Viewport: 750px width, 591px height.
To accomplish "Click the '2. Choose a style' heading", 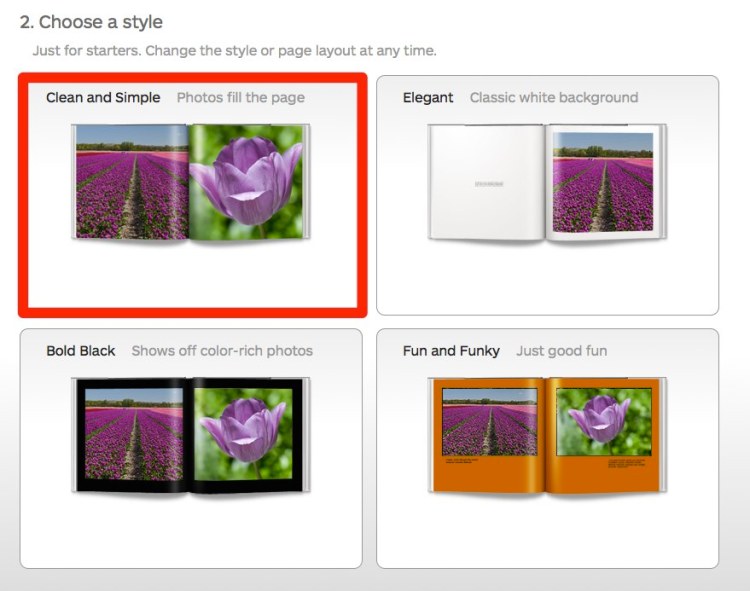I will coord(91,22).
